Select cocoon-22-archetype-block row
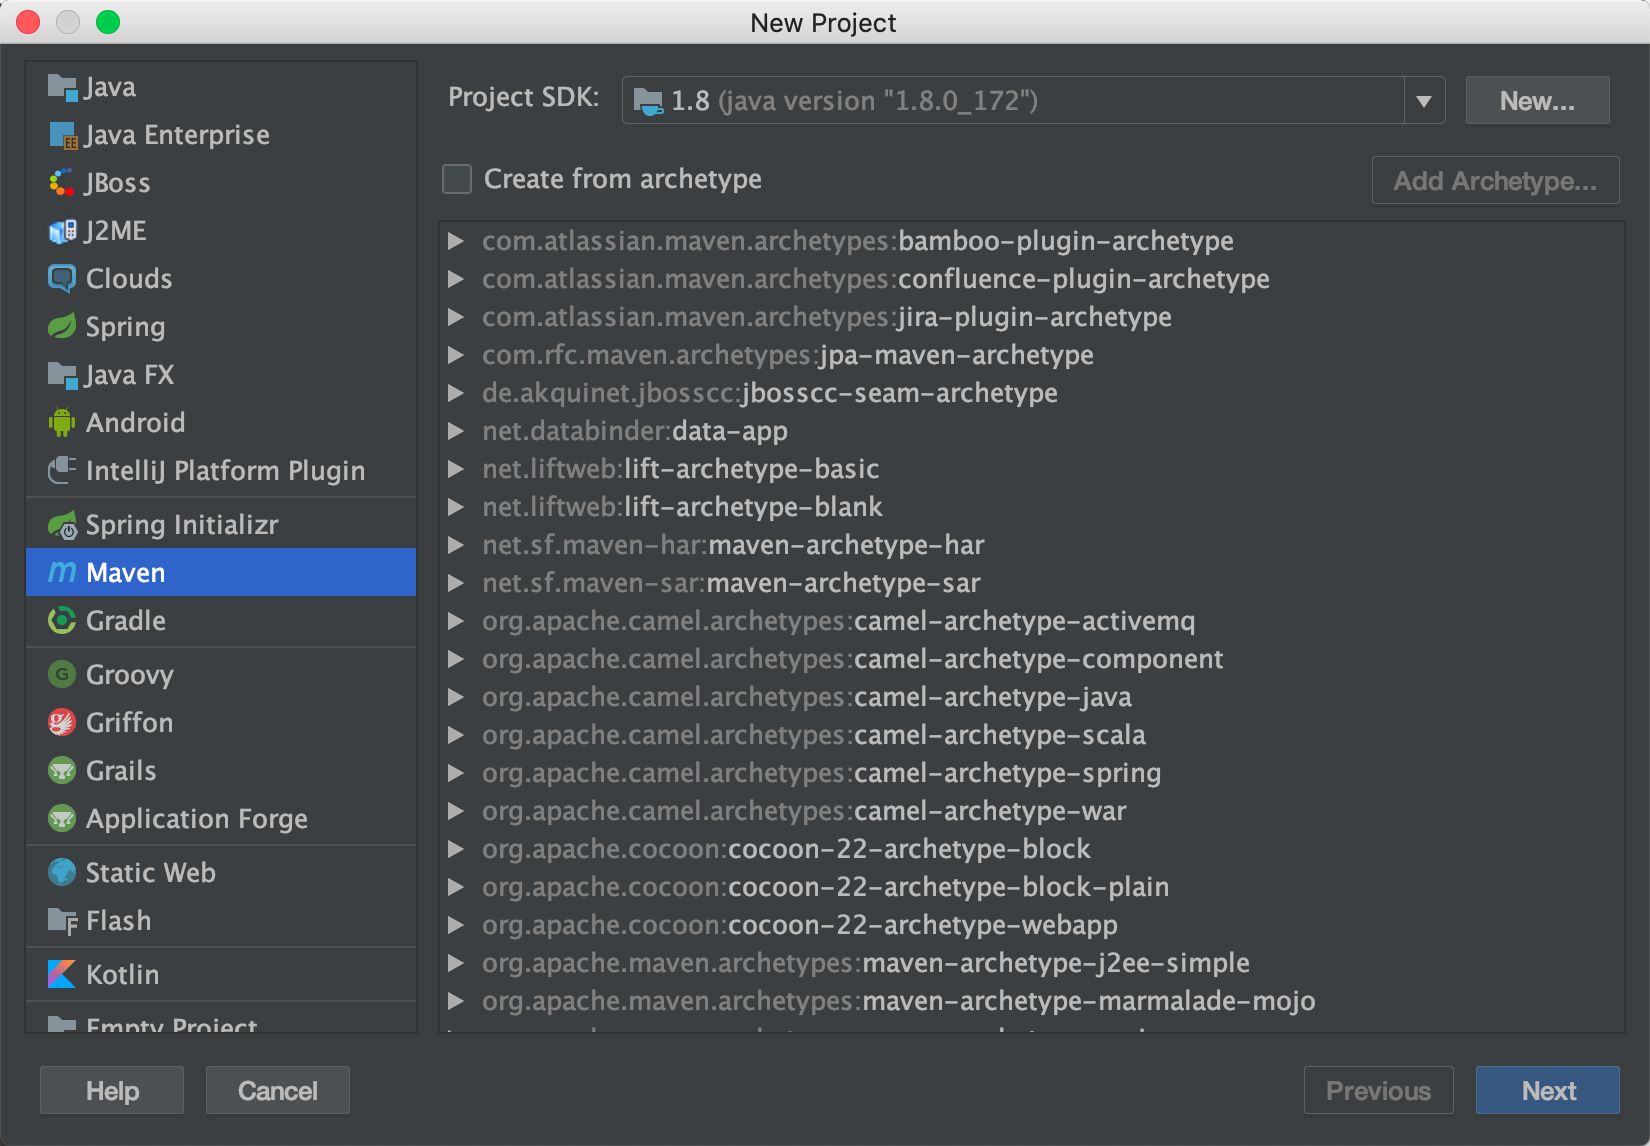The image size is (1650, 1146). pos(1031,849)
